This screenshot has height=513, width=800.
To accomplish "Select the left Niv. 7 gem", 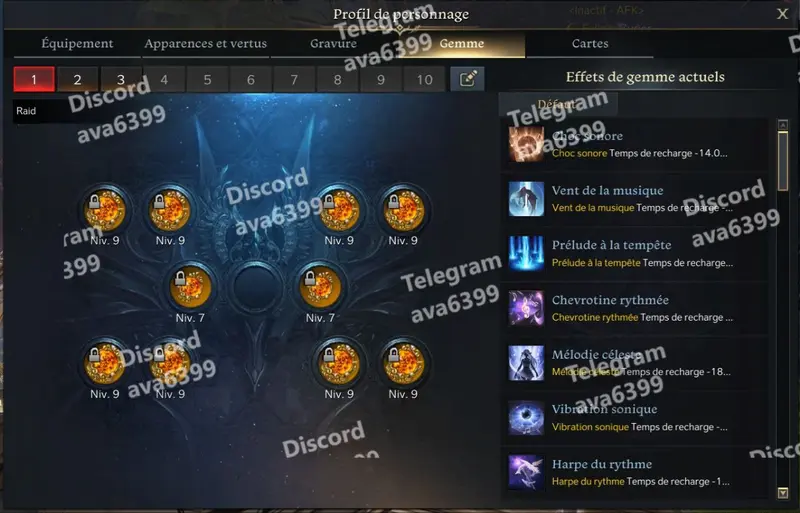I will [x=190, y=287].
